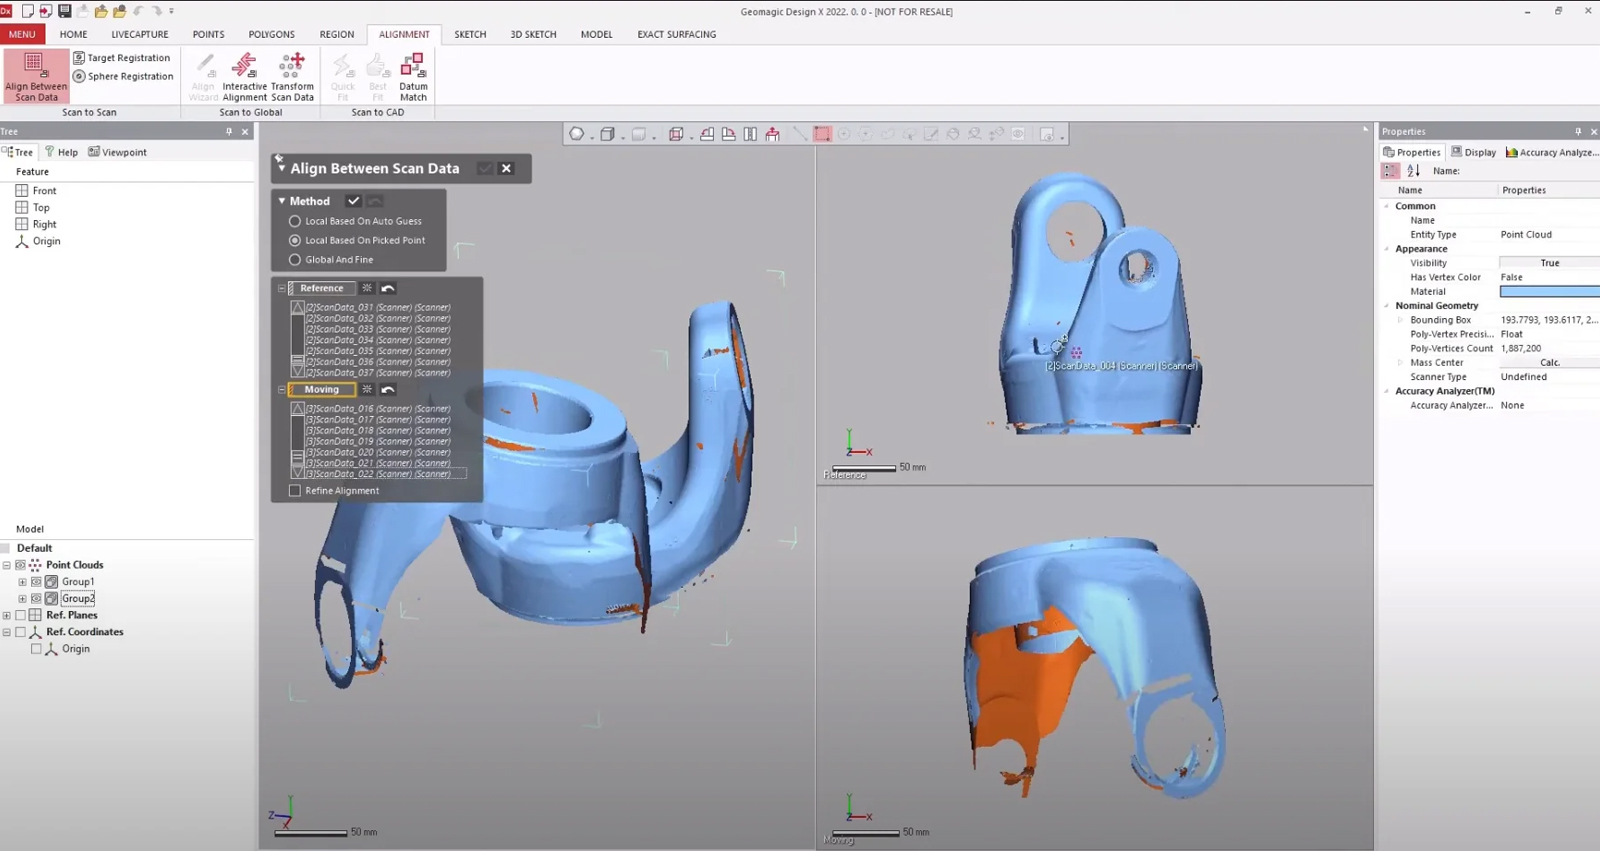Click the Sphere Registration icon
1600x851 pixels.
(x=79, y=76)
